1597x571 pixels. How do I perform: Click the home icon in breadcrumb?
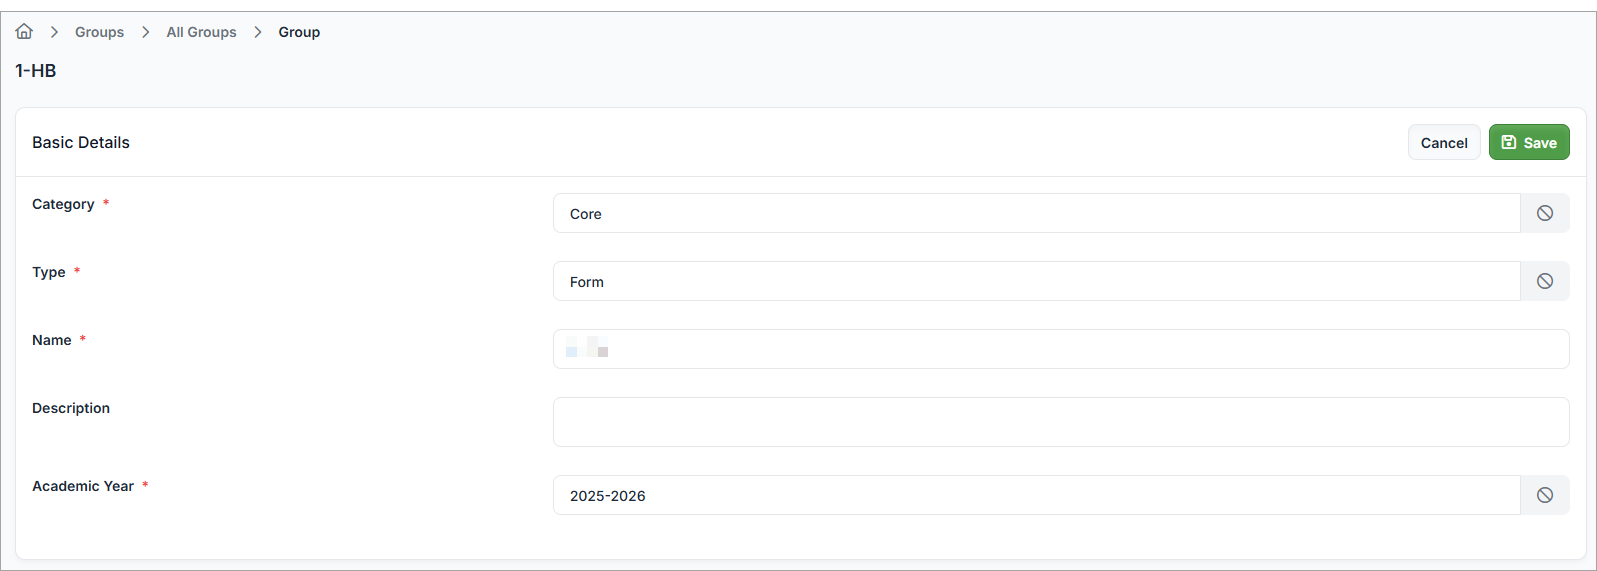(x=24, y=32)
